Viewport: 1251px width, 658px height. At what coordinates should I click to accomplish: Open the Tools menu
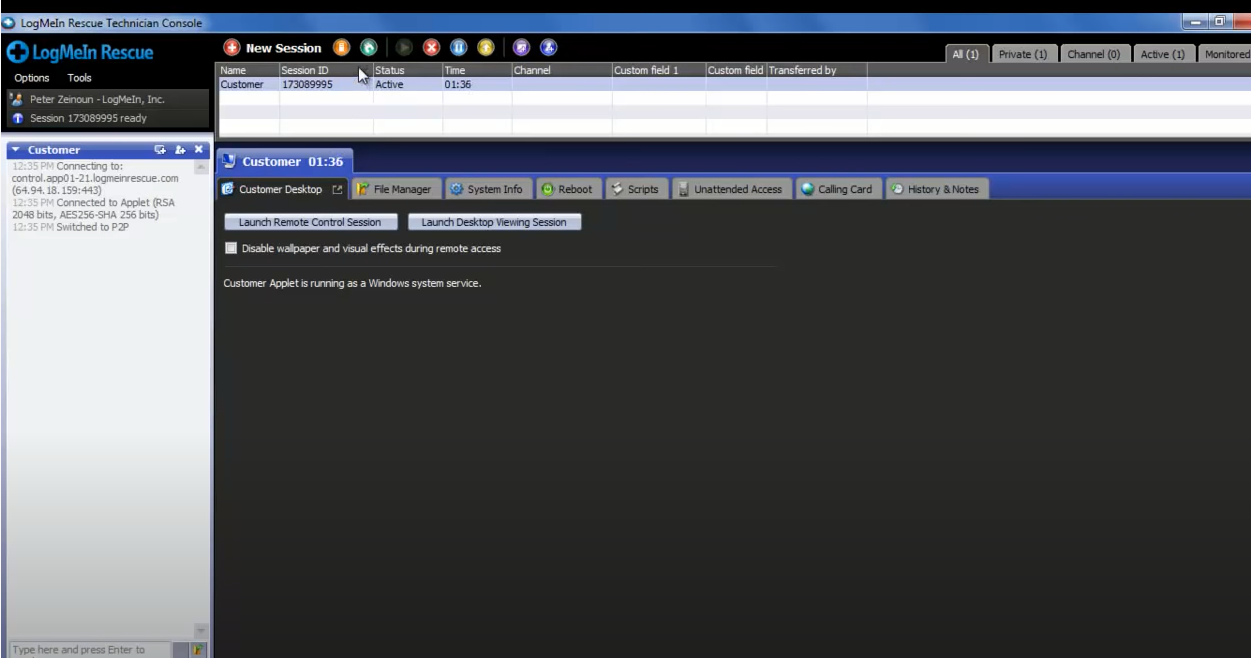(79, 78)
